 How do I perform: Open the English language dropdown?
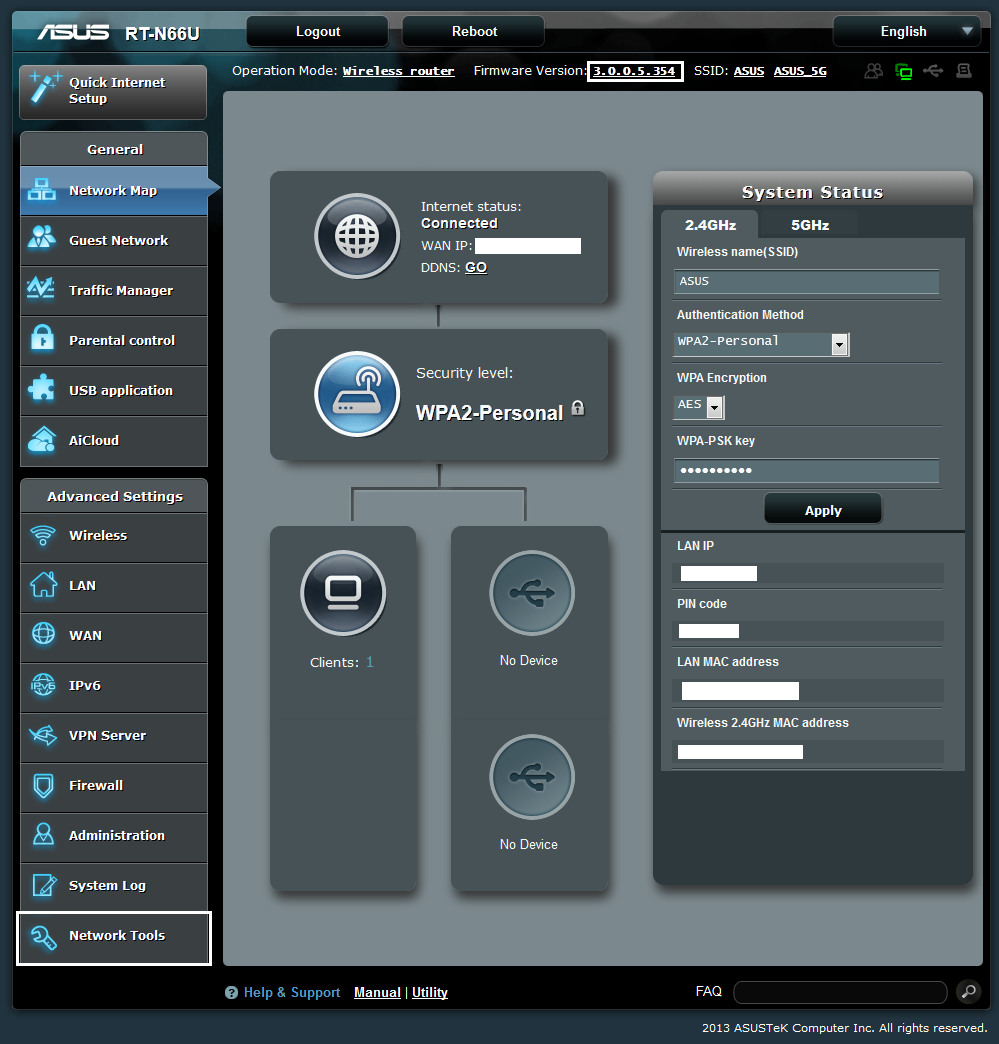[x=906, y=31]
